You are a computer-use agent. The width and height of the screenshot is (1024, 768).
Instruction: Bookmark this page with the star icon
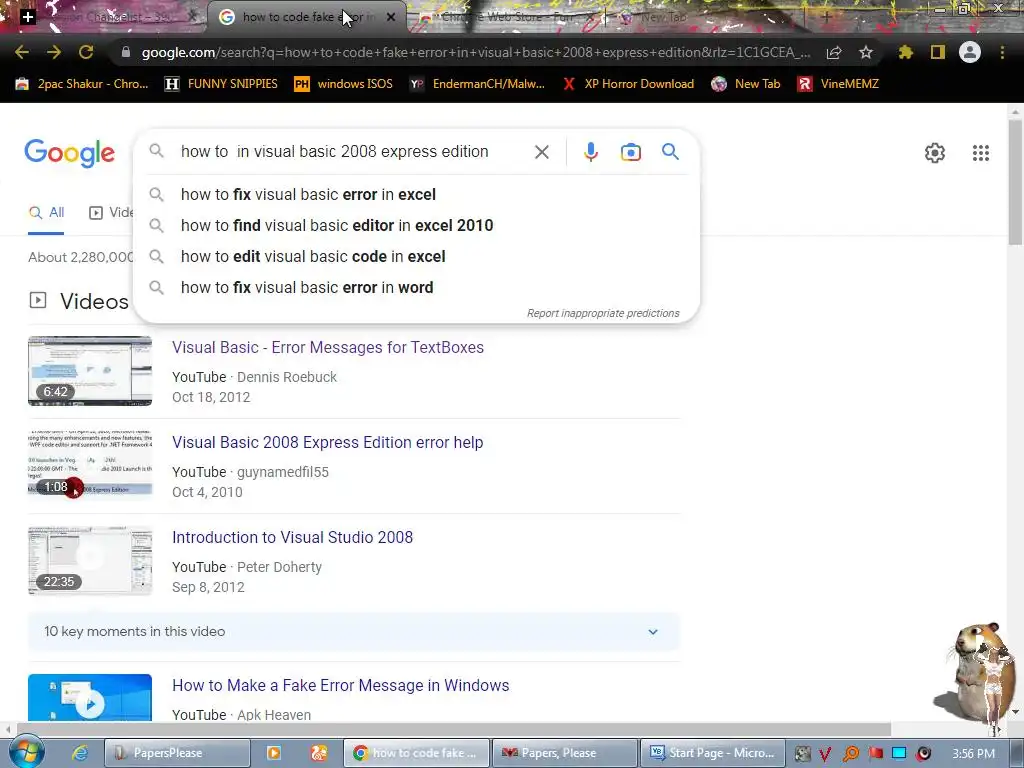point(866,52)
